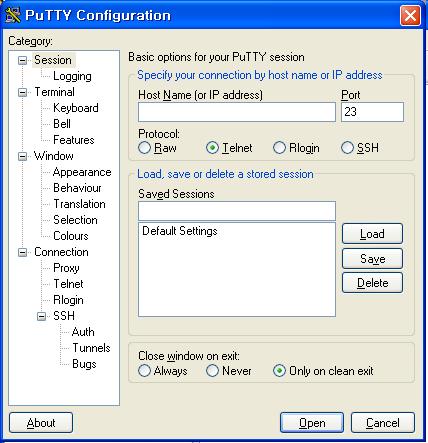428x443 pixels.
Task: Open the Session category
Action: [x=53, y=60]
